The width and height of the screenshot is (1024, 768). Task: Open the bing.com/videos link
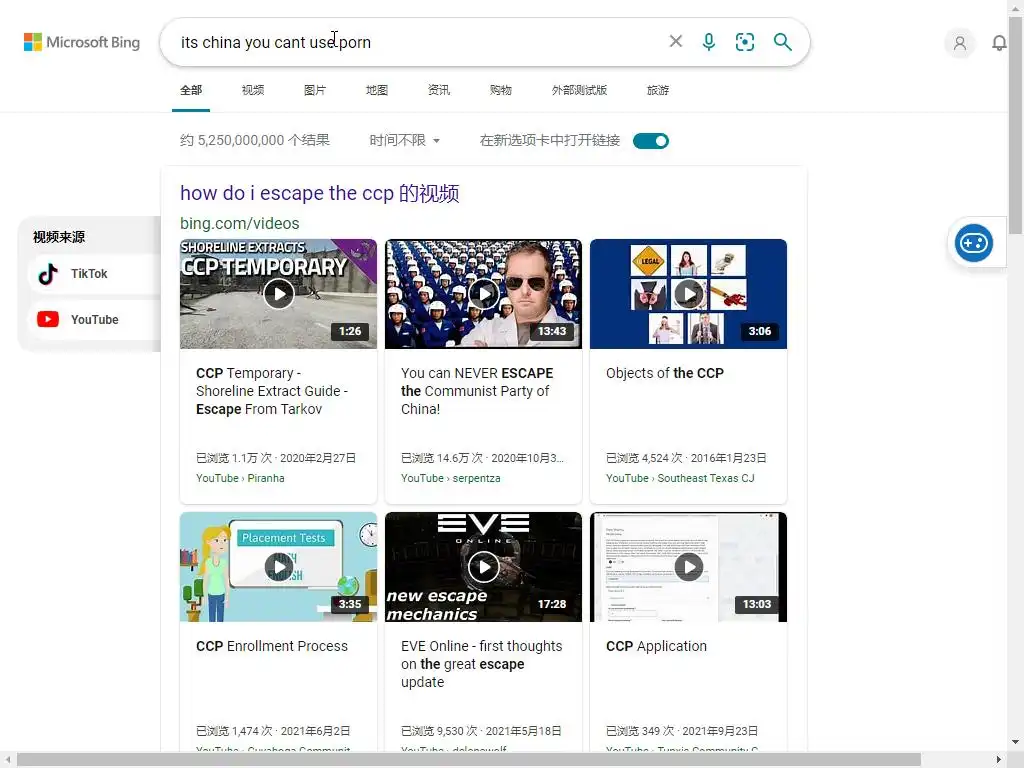coord(240,223)
